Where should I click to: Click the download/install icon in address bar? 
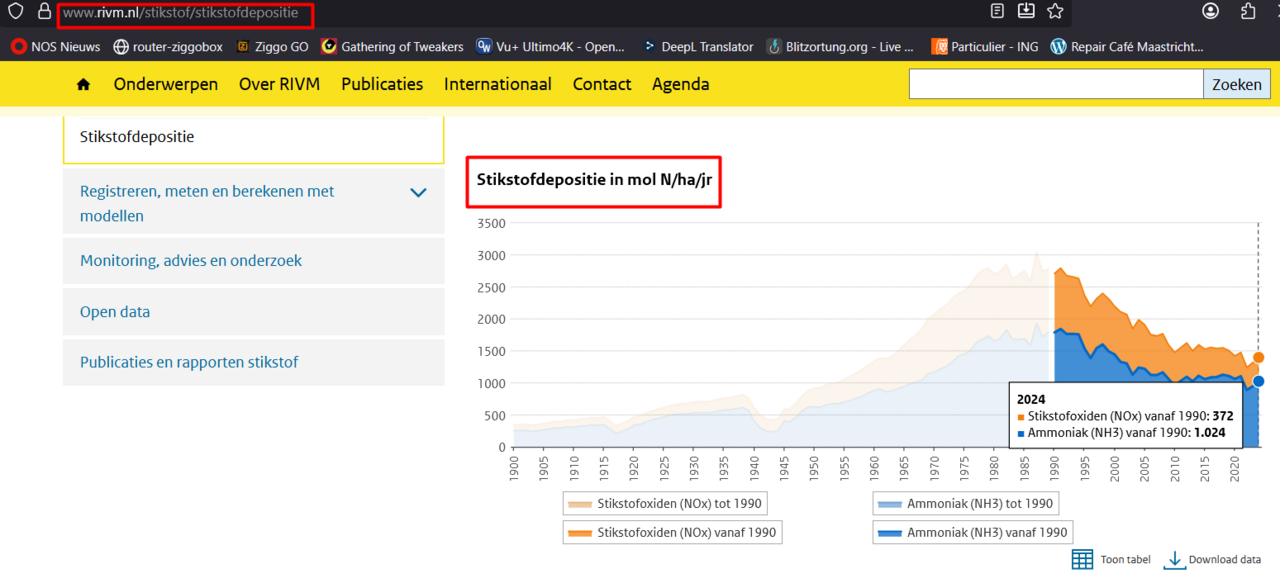(x=1026, y=12)
